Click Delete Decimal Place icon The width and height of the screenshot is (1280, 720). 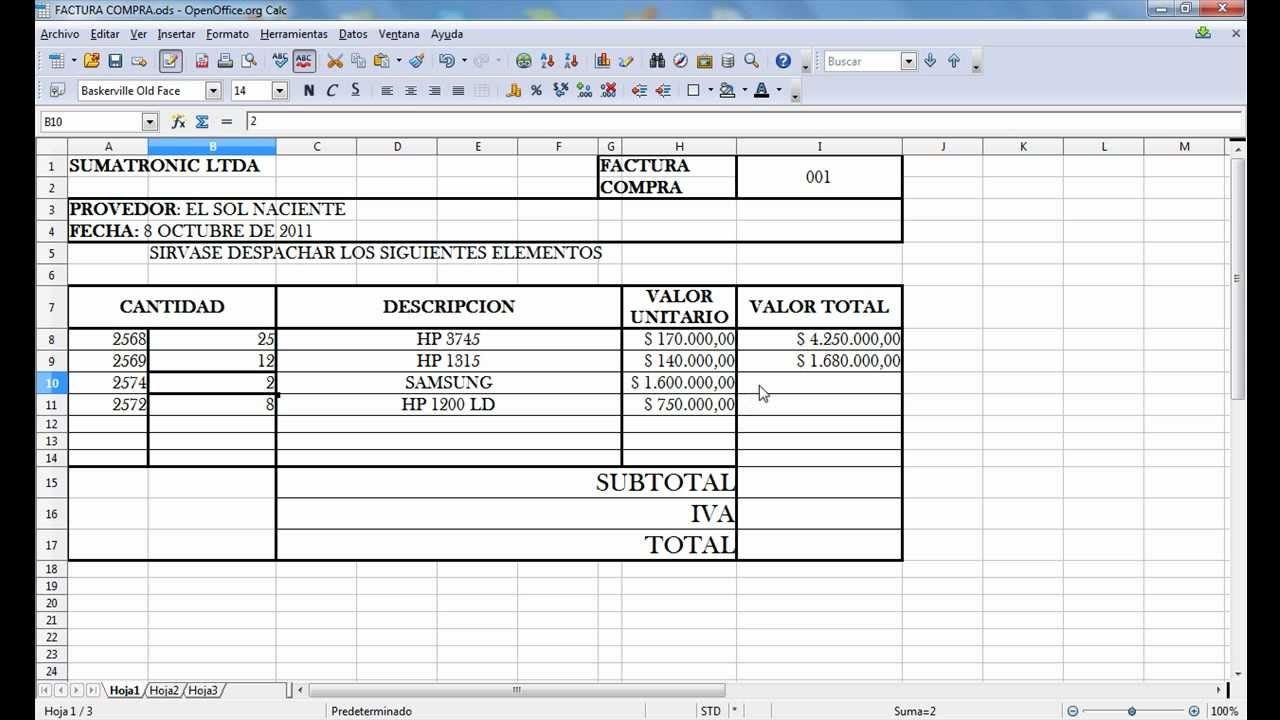(607, 90)
